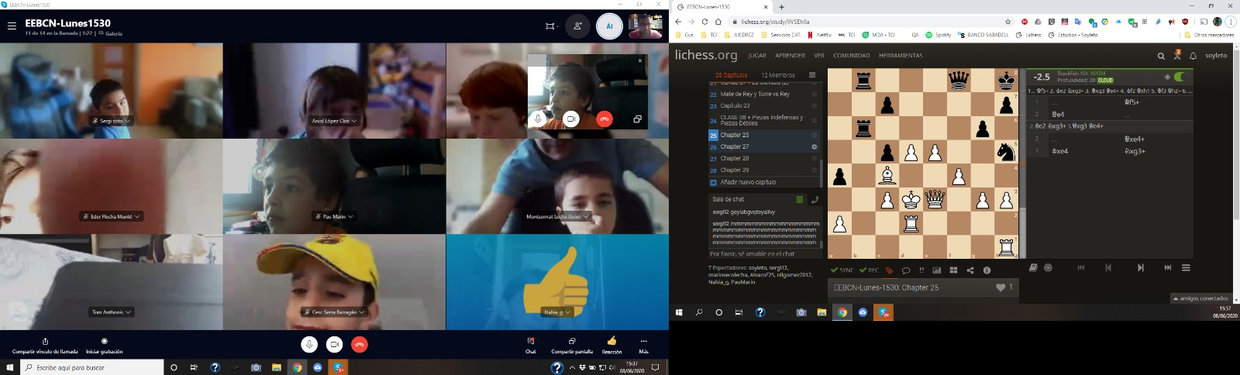Open opening explorer book icon
The image size is (1240, 375).
pyautogui.click(x=1034, y=267)
